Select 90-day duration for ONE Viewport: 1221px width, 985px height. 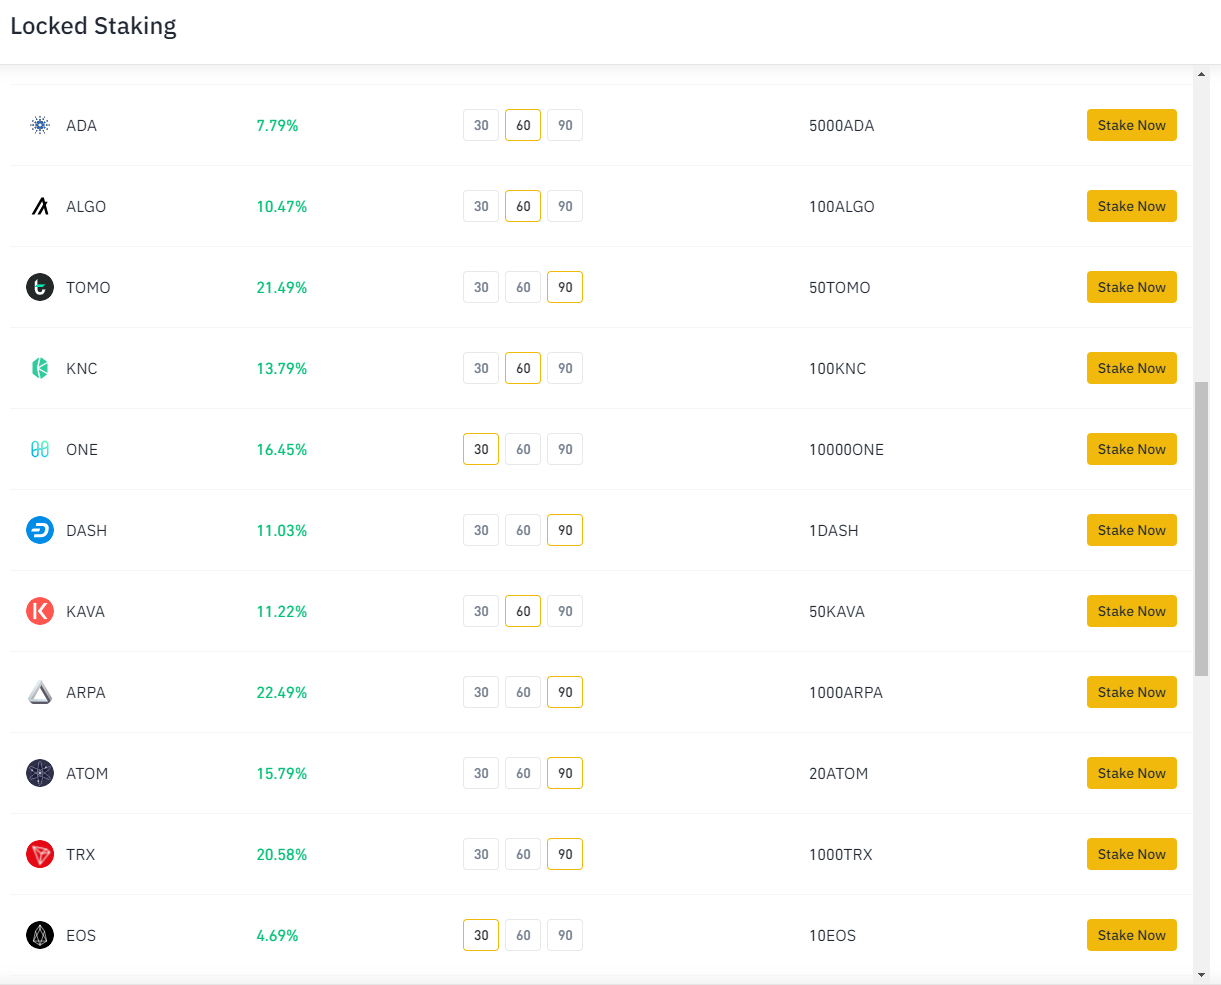[x=565, y=449]
